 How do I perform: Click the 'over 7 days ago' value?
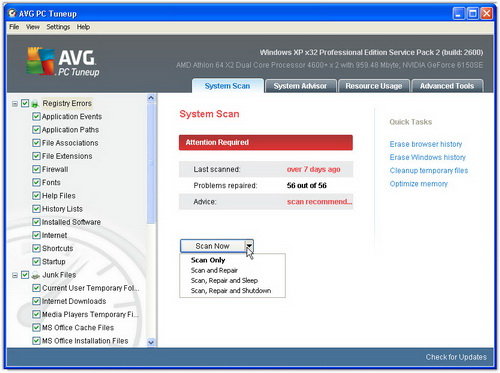pyautogui.click(x=313, y=169)
